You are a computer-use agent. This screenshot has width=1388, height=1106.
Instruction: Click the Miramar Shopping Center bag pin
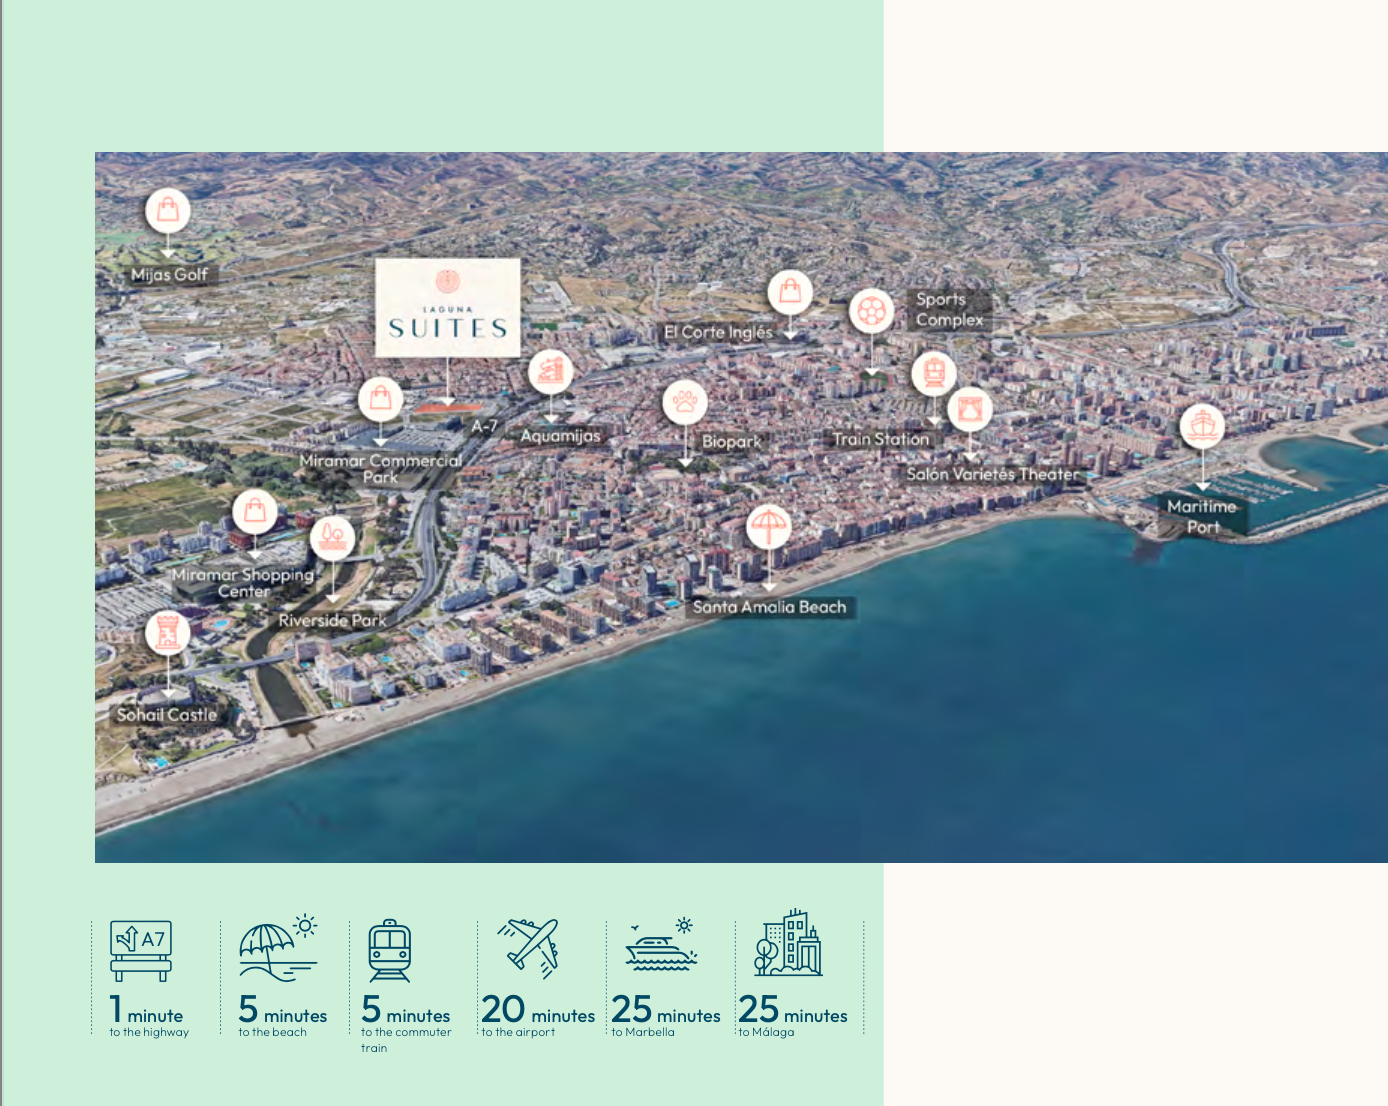pyautogui.click(x=255, y=511)
